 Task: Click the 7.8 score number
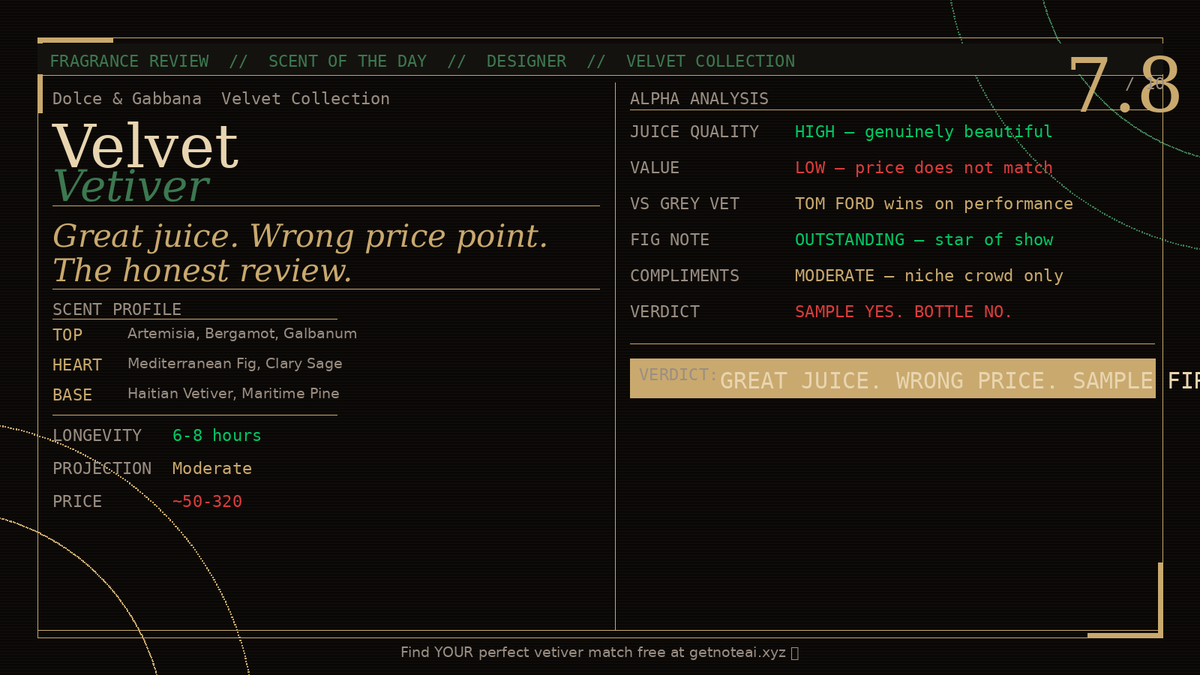pyautogui.click(x=1124, y=84)
